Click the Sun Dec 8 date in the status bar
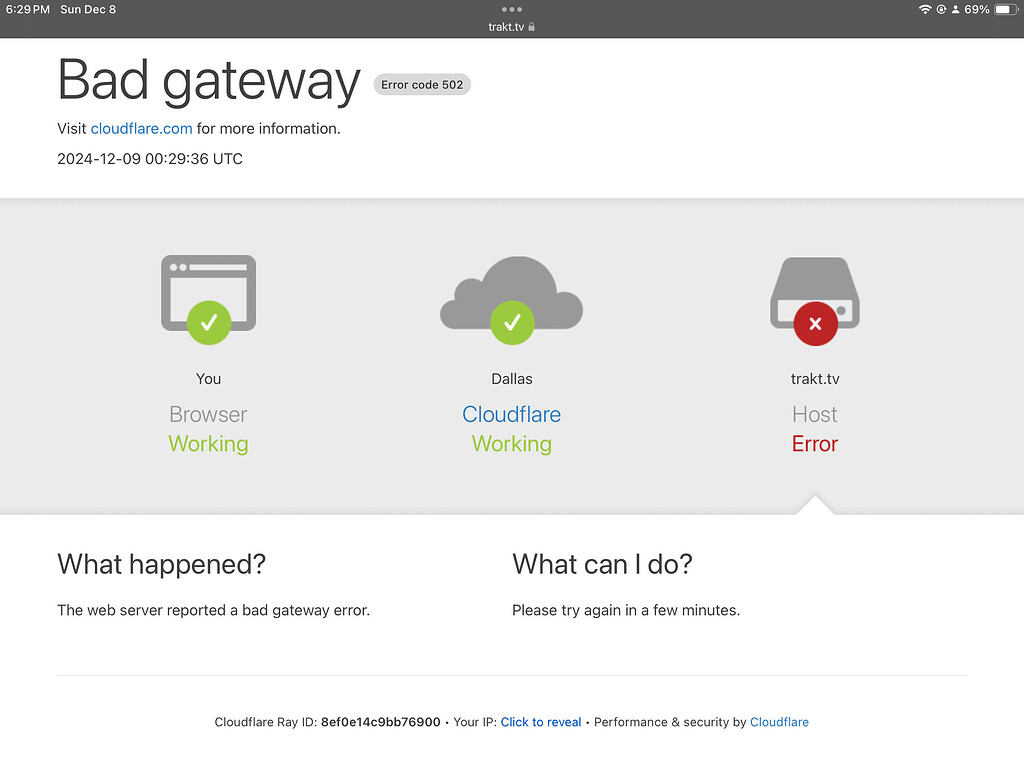This screenshot has height=768, width=1024. click(88, 9)
